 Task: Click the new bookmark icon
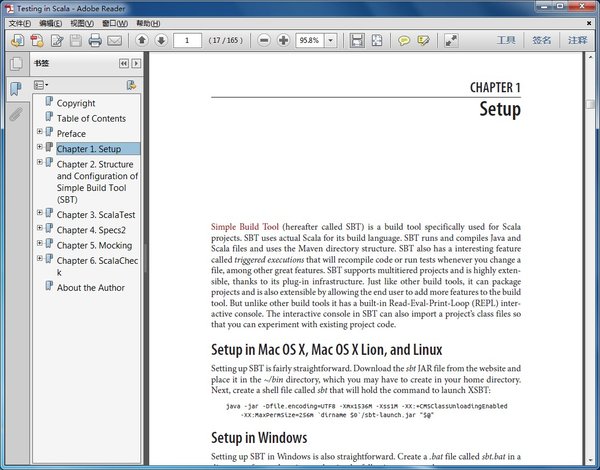coord(131,85)
